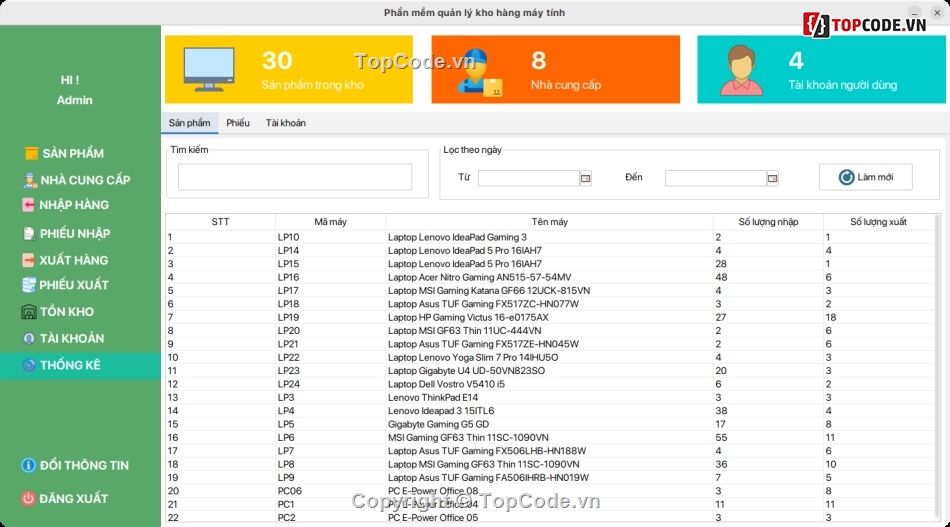Viewport: 950px width, 527px height.
Task: Click the Phiếu nhập document icon
Action: [x=29, y=233]
